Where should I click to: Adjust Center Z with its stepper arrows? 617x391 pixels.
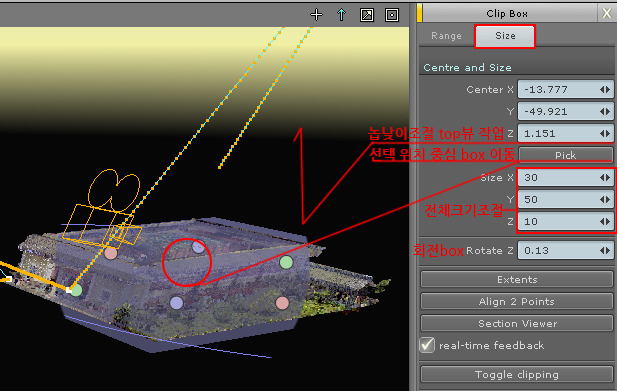pyautogui.click(x=605, y=133)
